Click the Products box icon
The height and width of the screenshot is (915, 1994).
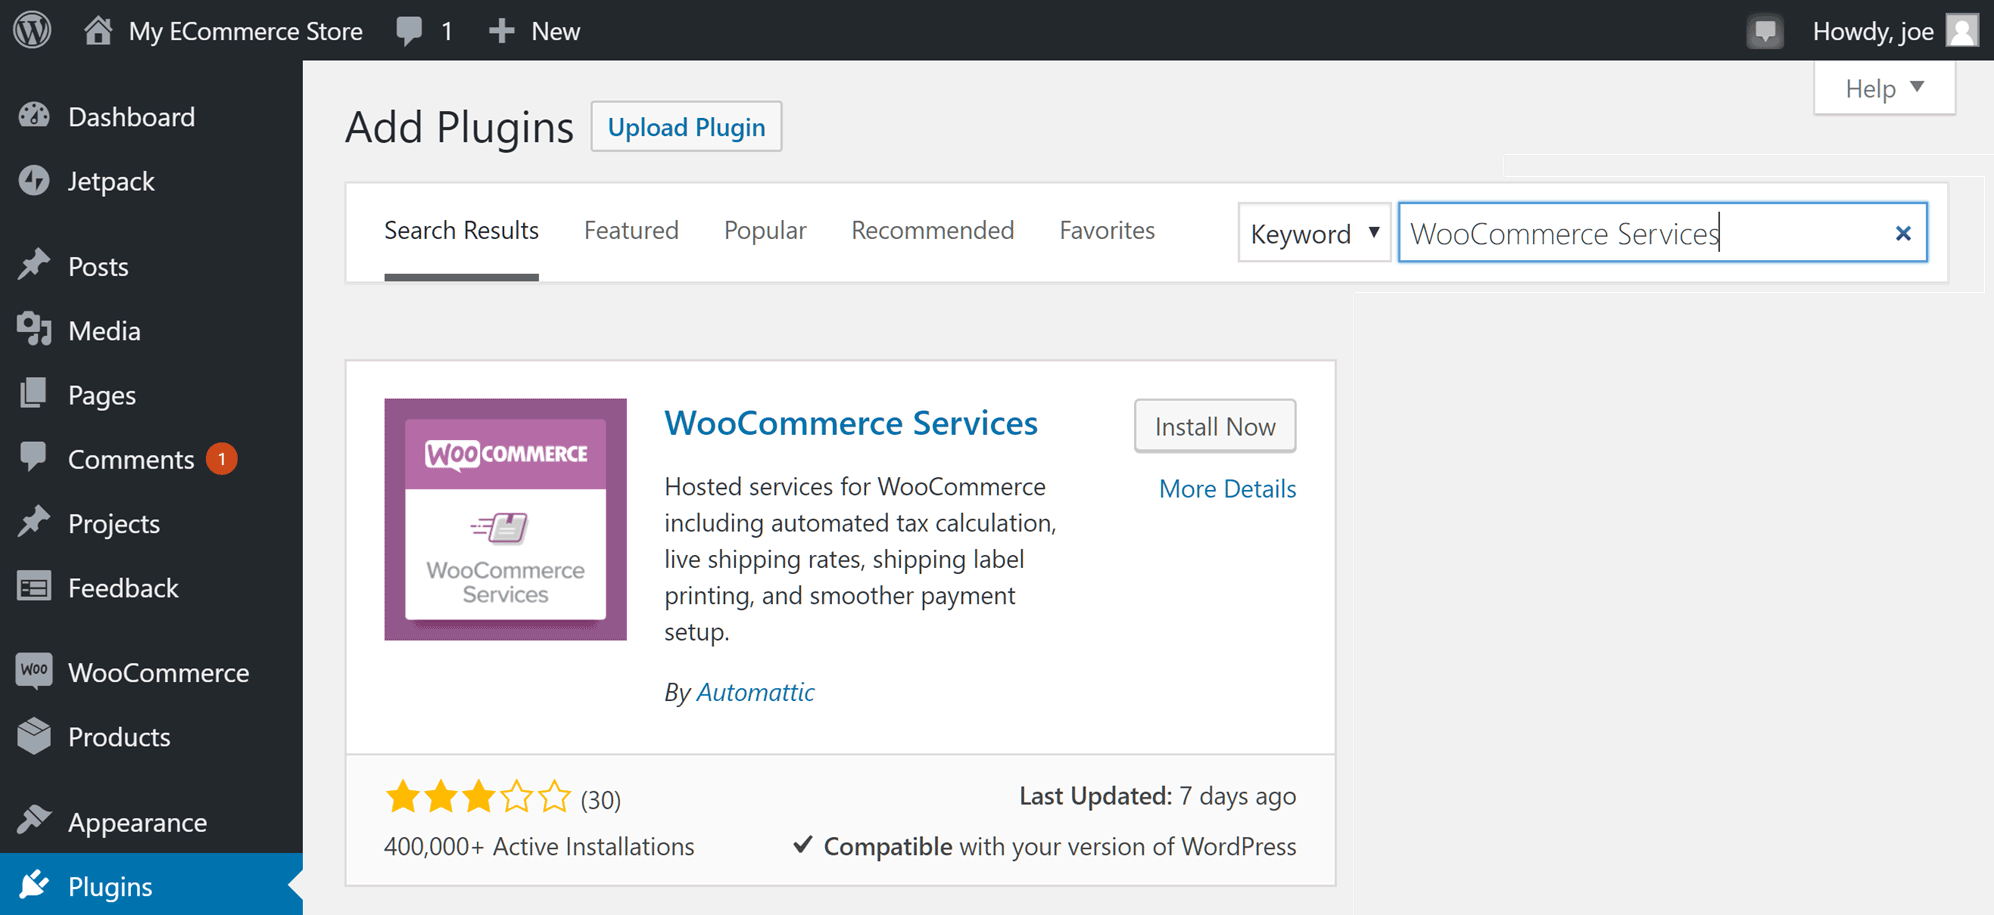click(34, 736)
